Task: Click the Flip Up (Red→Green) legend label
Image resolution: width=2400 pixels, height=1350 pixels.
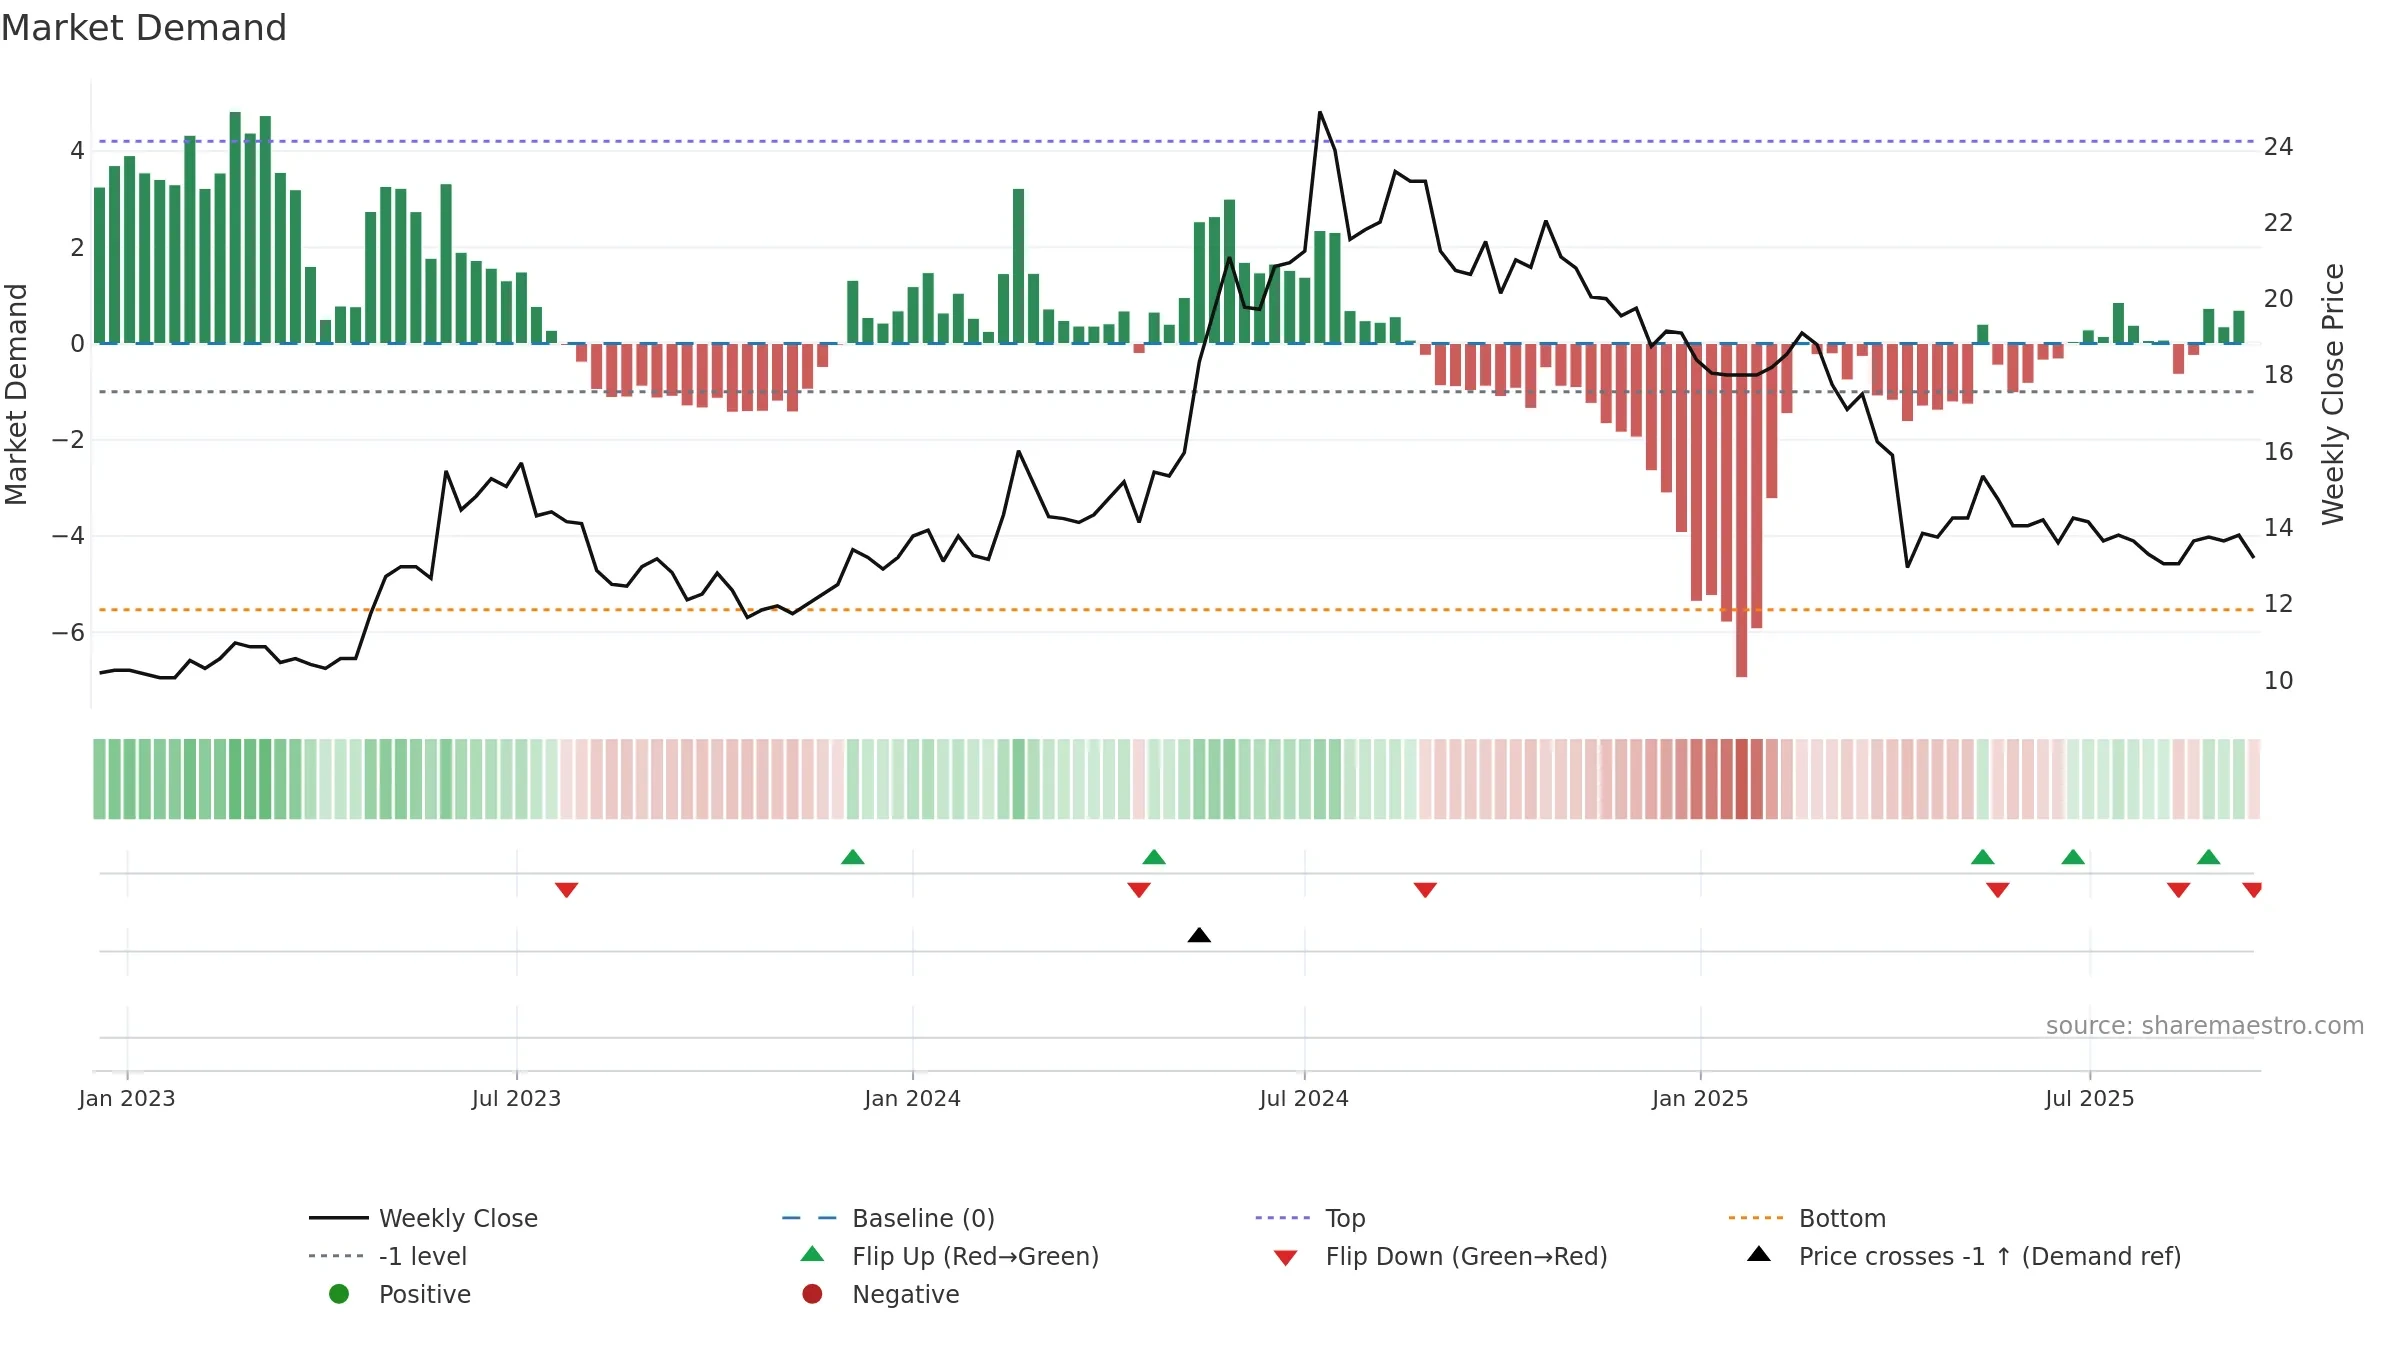Action: [975, 1256]
